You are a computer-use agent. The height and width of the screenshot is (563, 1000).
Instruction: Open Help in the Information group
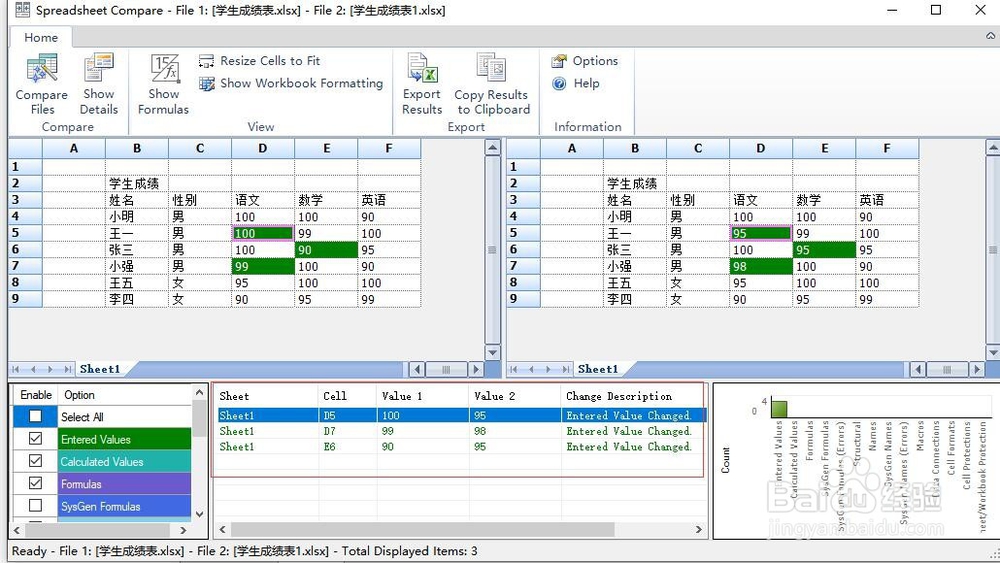click(576, 84)
